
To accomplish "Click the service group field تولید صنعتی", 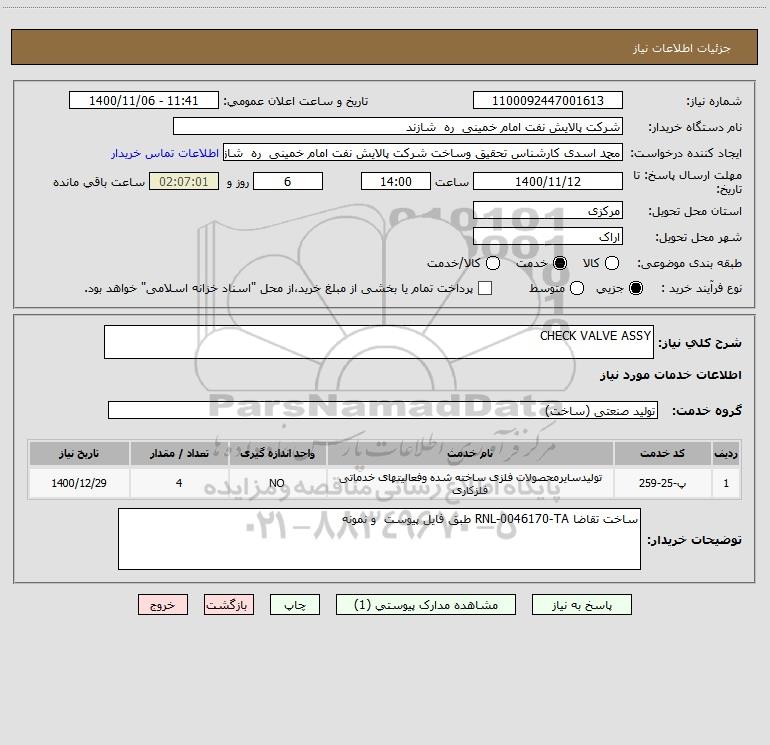I will pos(383,411).
